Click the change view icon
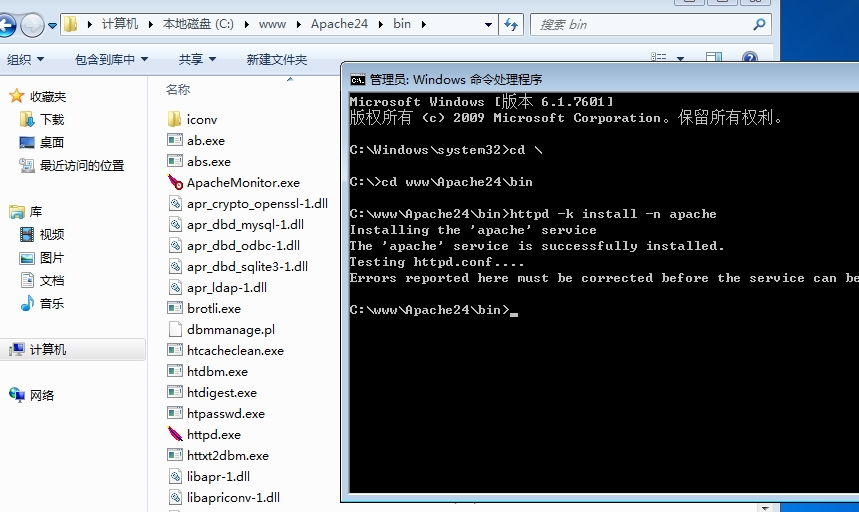The height and width of the screenshot is (512, 859). click(658, 57)
